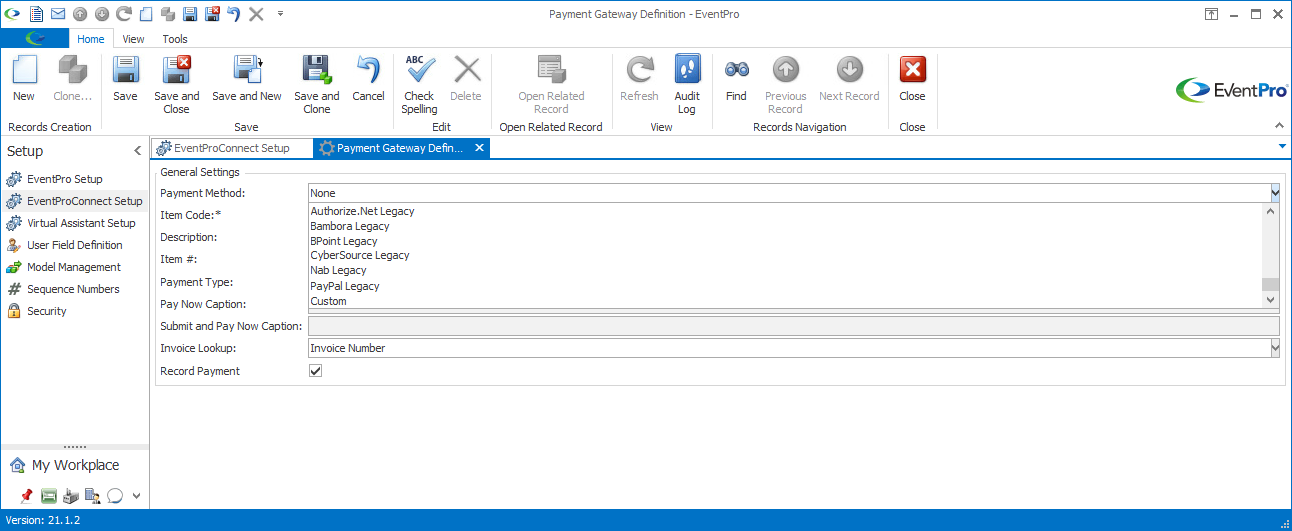Click the Delete ribbon button
The width and height of the screenshot is (1292, 531).
466,79
